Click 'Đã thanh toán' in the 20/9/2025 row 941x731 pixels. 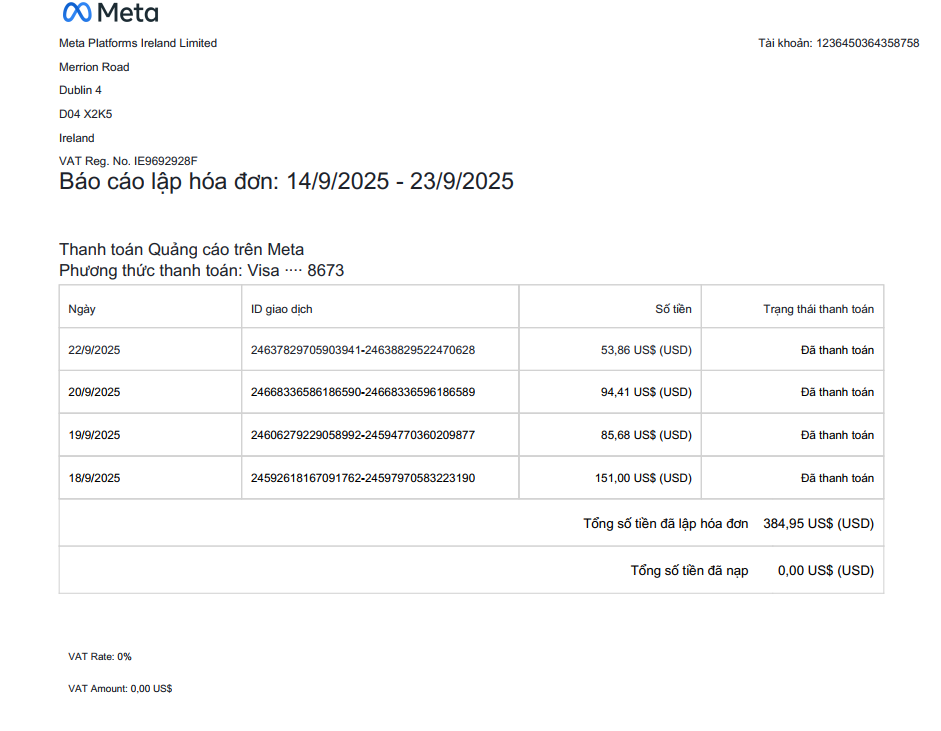(x=837, y=392)
